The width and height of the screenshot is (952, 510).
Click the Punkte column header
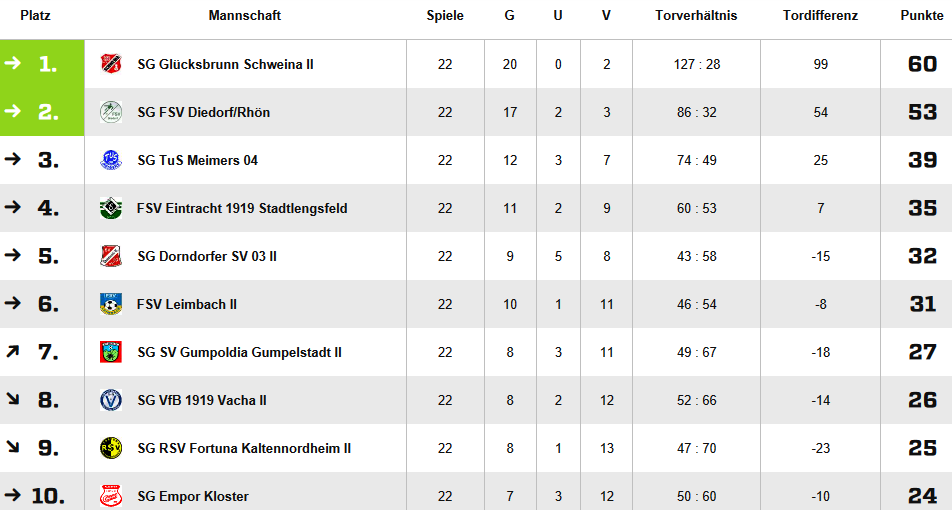(x=920, y=16)
